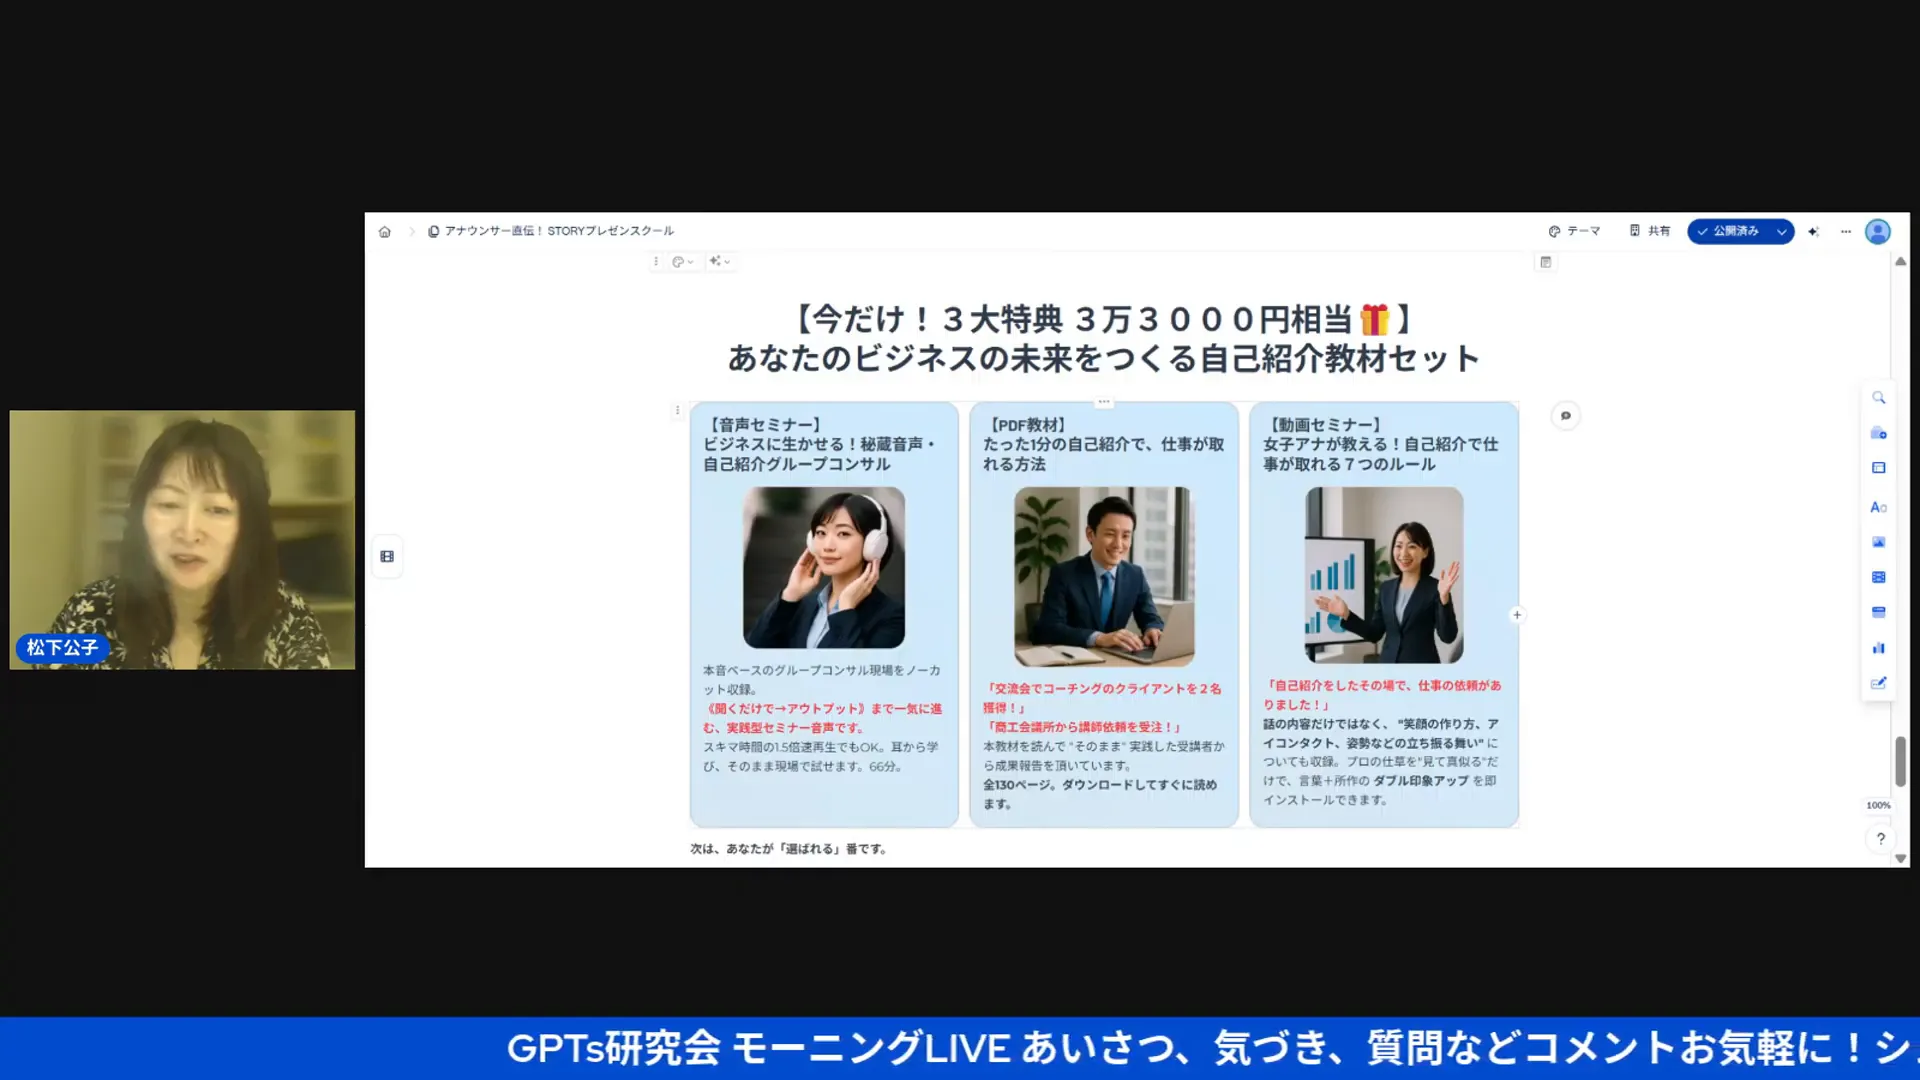Open the home icon in breadcrumb
Screen dimensions: 1920x1080
pos(385,232)
